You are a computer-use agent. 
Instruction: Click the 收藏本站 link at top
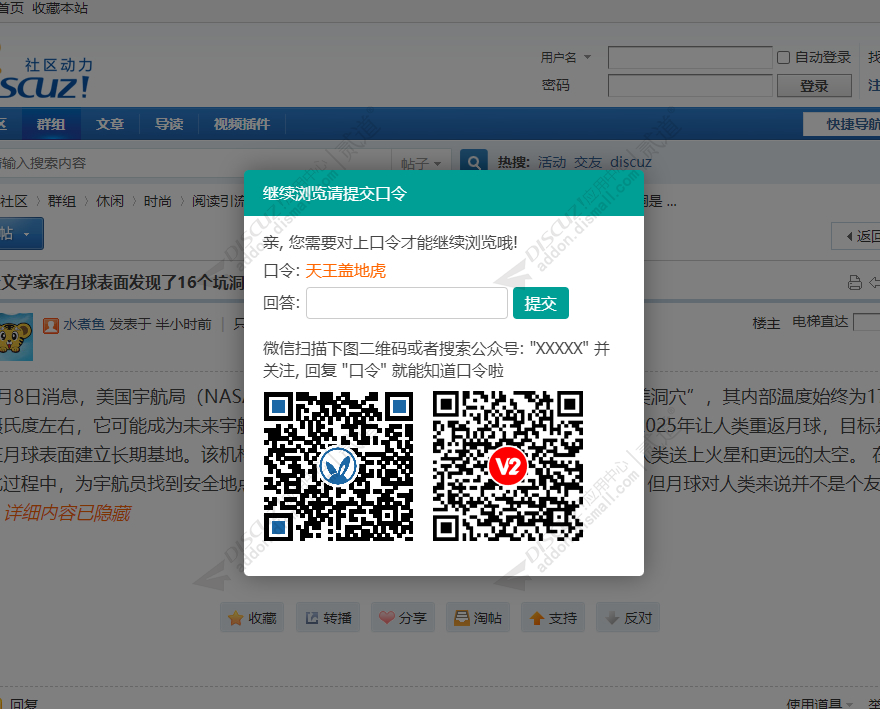tap(60, 8)
